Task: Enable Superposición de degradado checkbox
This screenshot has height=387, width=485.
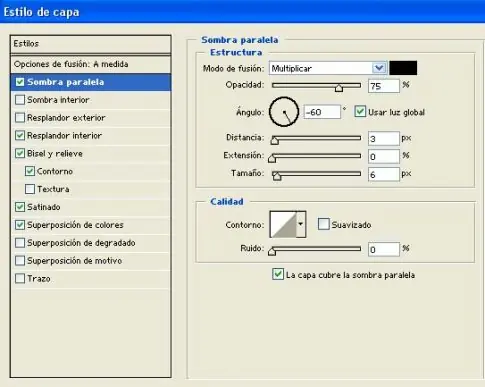Action: [20, 243]
